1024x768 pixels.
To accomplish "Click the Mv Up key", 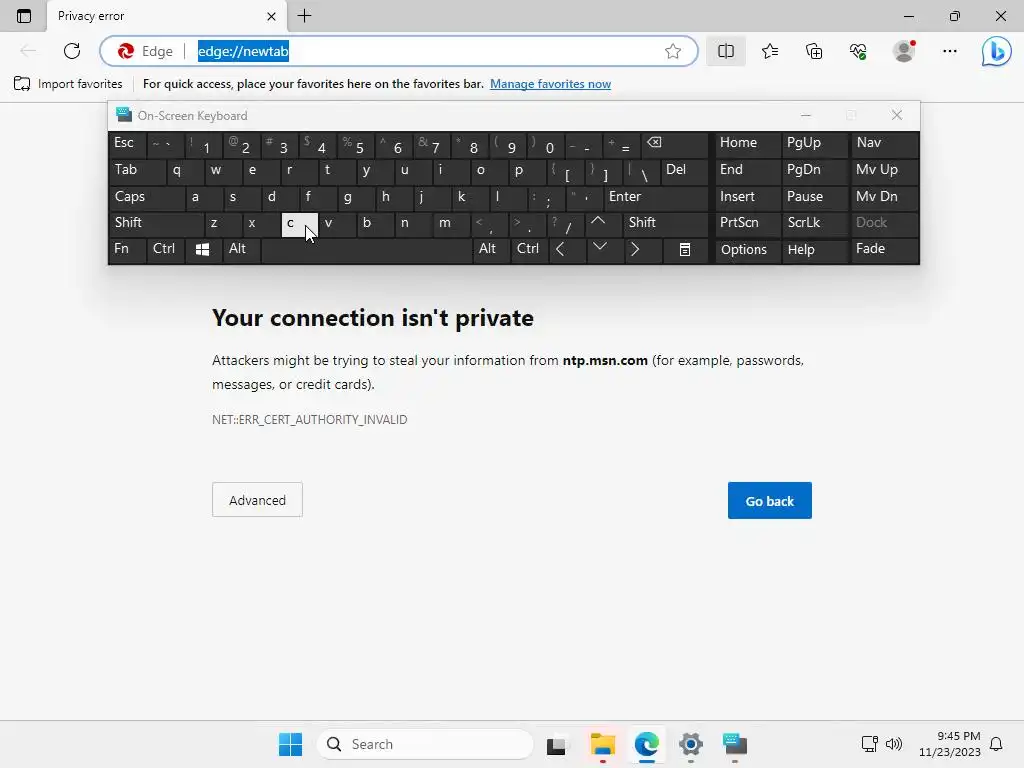I will click(884, 170).
